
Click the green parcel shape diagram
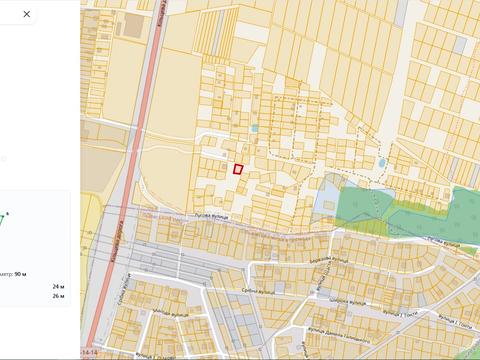click(x=3, y=220)
